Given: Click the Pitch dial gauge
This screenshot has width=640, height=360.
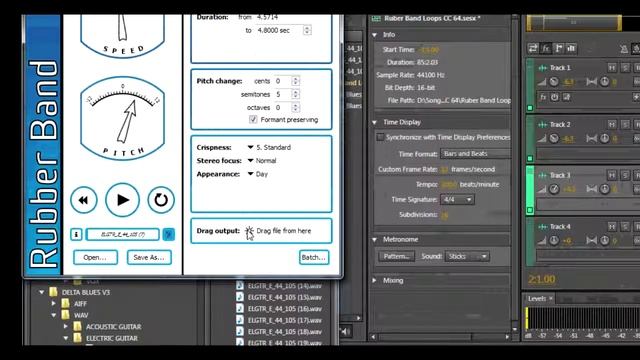Looking at the screenshot, I should [122, 118].
